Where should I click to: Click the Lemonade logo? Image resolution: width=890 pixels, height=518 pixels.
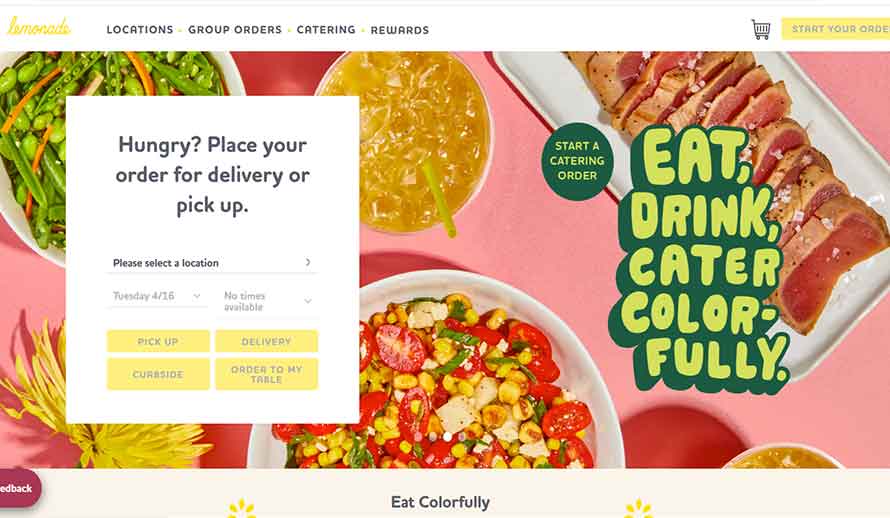tap(39, 27)
